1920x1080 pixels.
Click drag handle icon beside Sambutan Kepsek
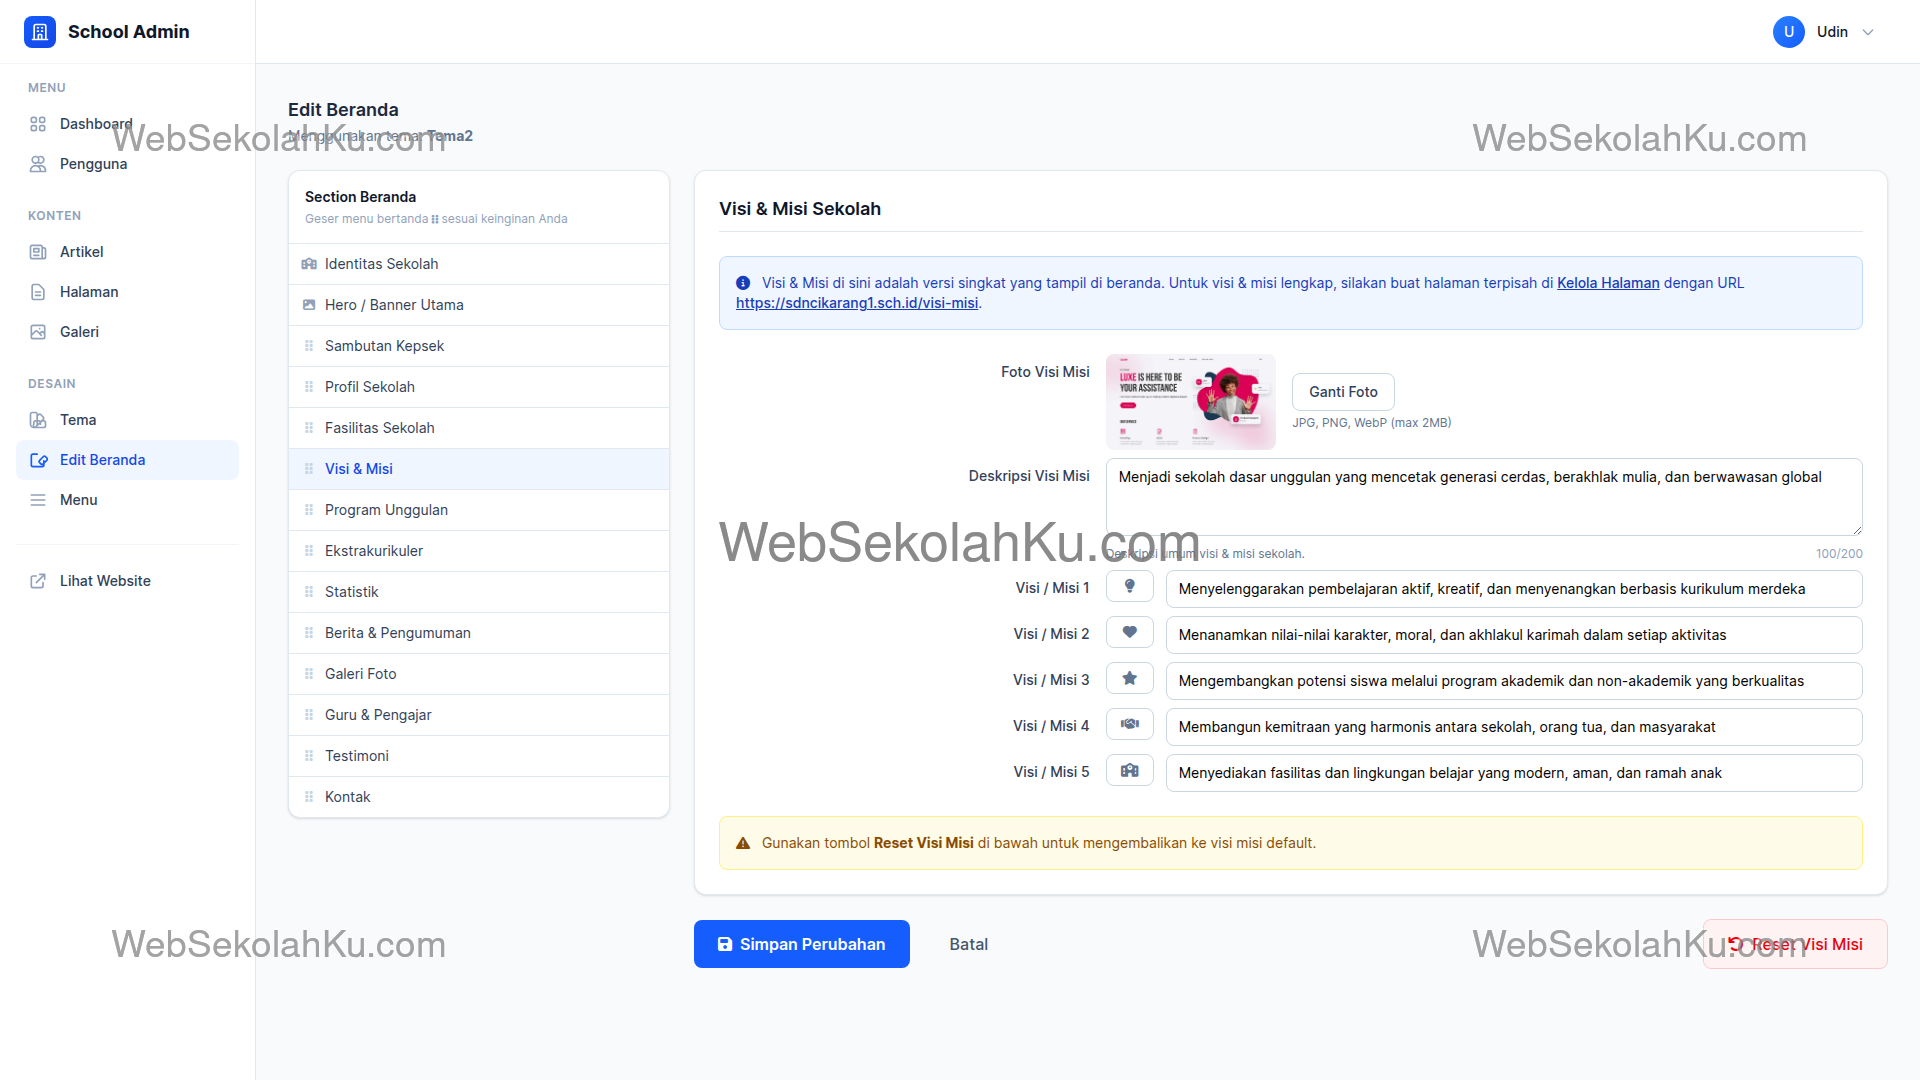pos(309,346)
